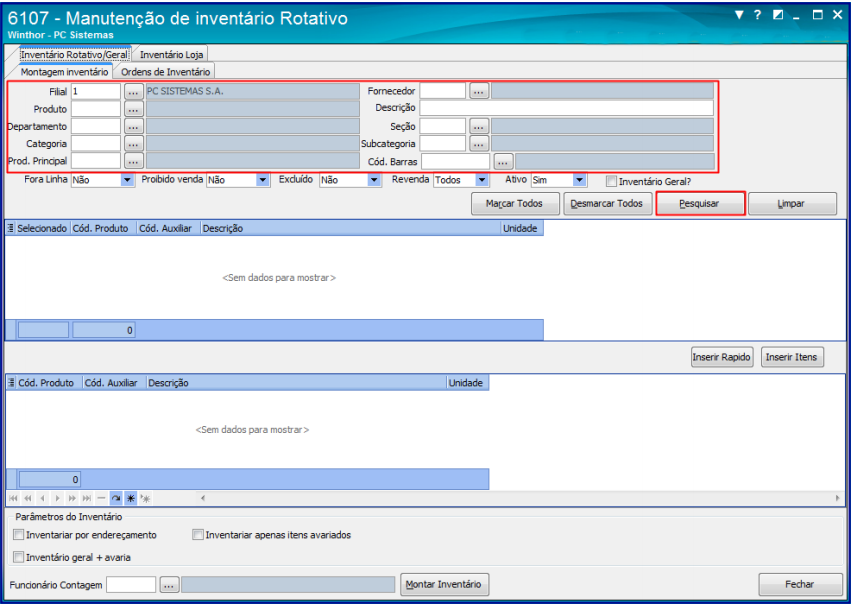Expand the Proibido venda dropdown
This screenshot has height=605, width=851.
[263, 180]
